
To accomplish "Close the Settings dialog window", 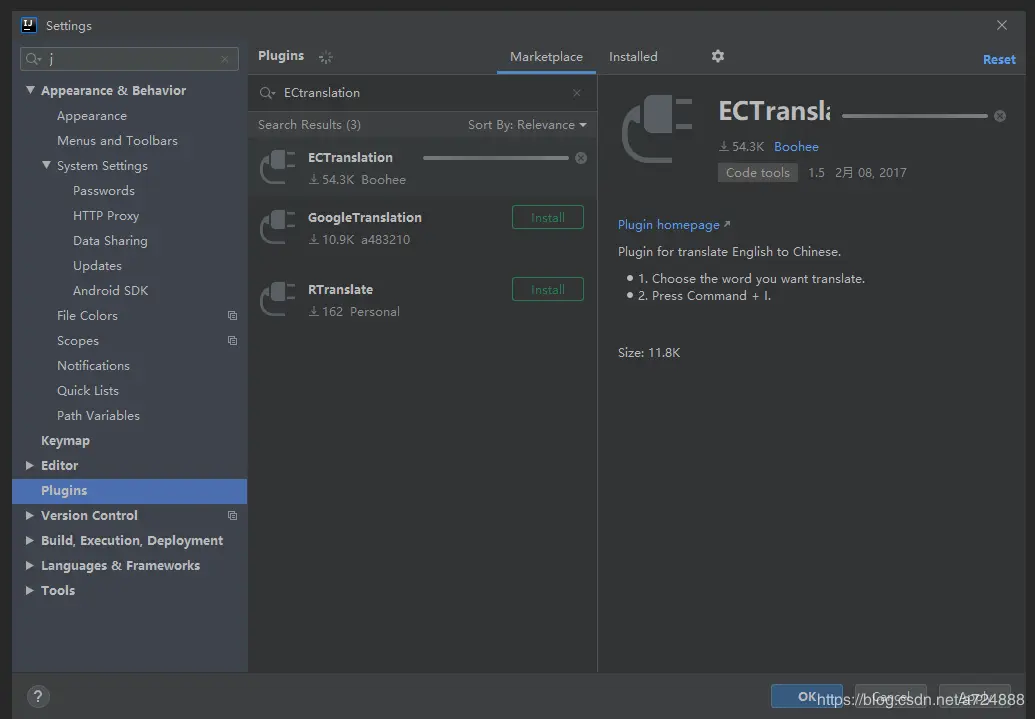I will point(1001,25).
